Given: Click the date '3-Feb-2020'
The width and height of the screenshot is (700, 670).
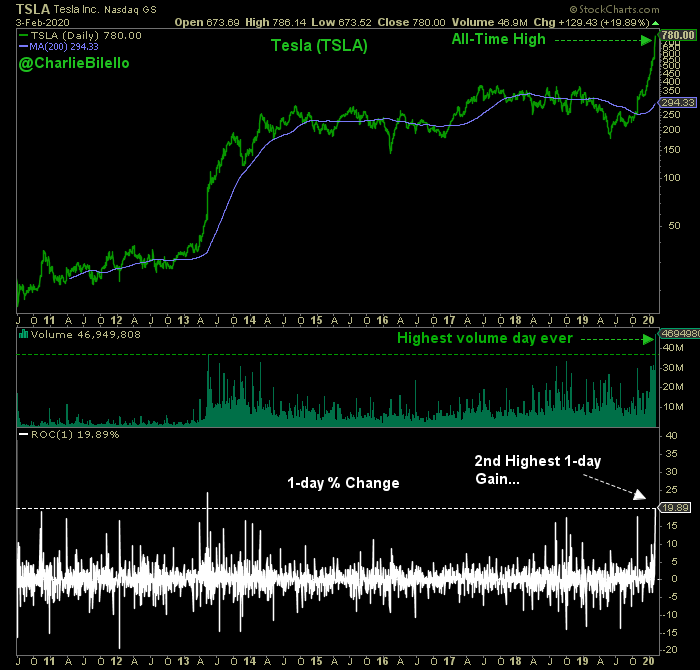Looking at the screenshot, I should (42, 22).
